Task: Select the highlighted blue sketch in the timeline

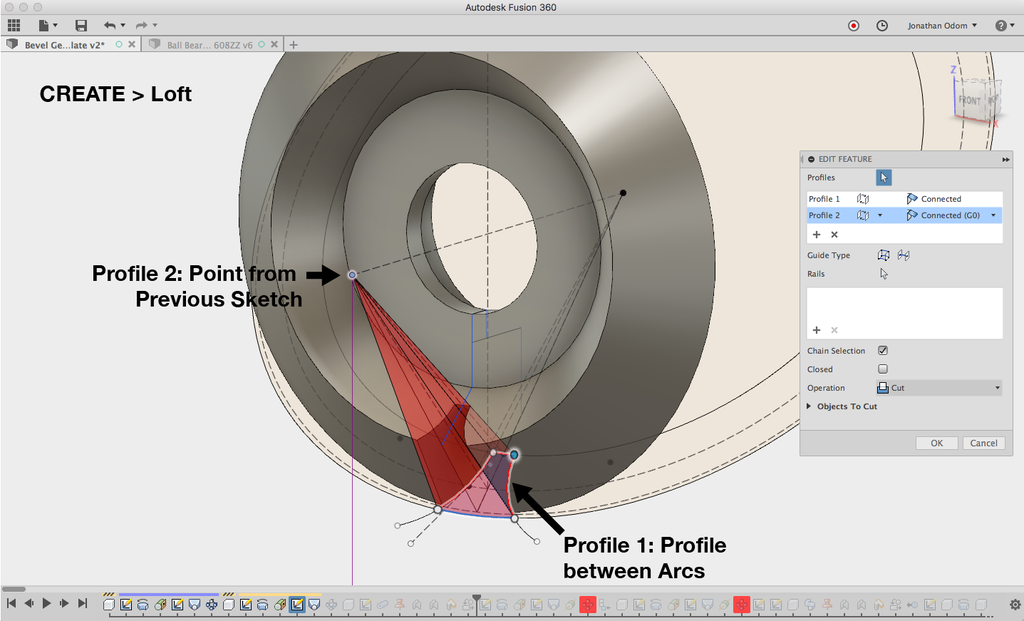Action: coord(296,605)
